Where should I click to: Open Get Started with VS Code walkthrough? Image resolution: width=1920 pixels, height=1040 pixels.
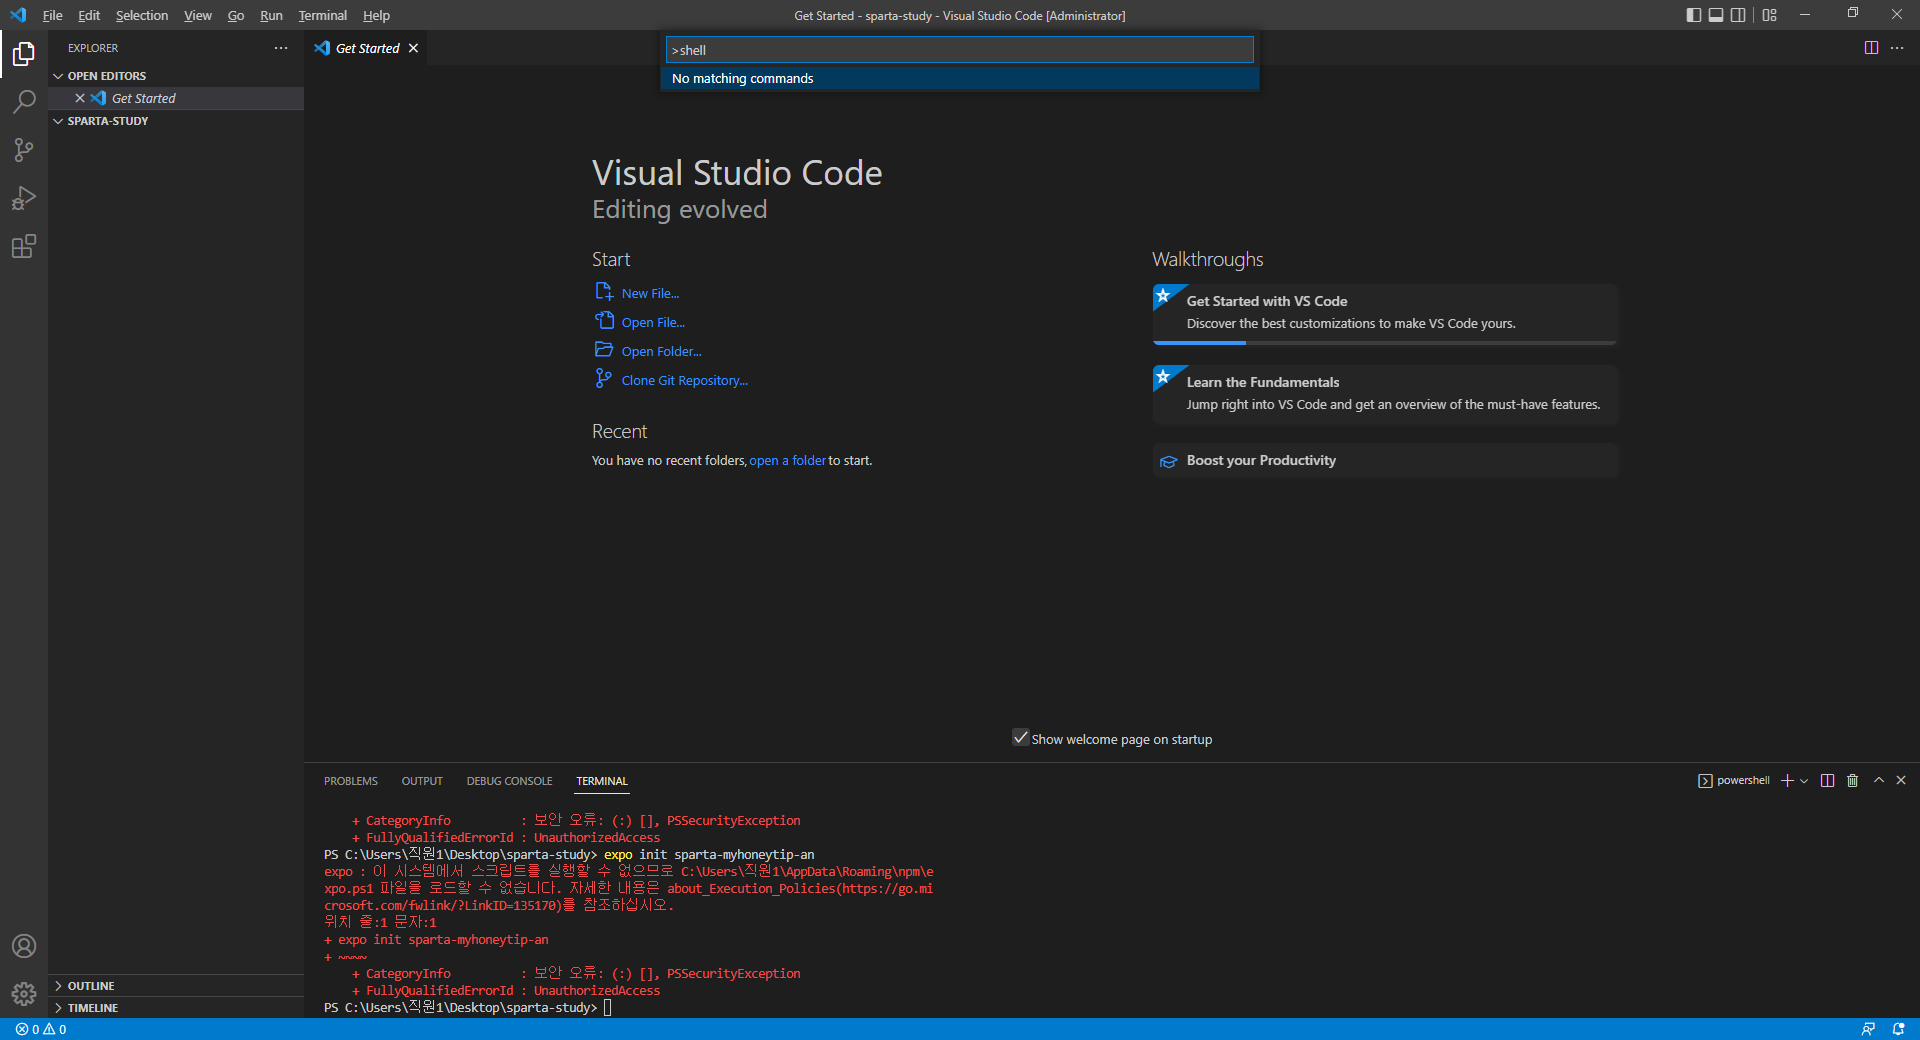pyautogui.click(x=1385, y=314)
